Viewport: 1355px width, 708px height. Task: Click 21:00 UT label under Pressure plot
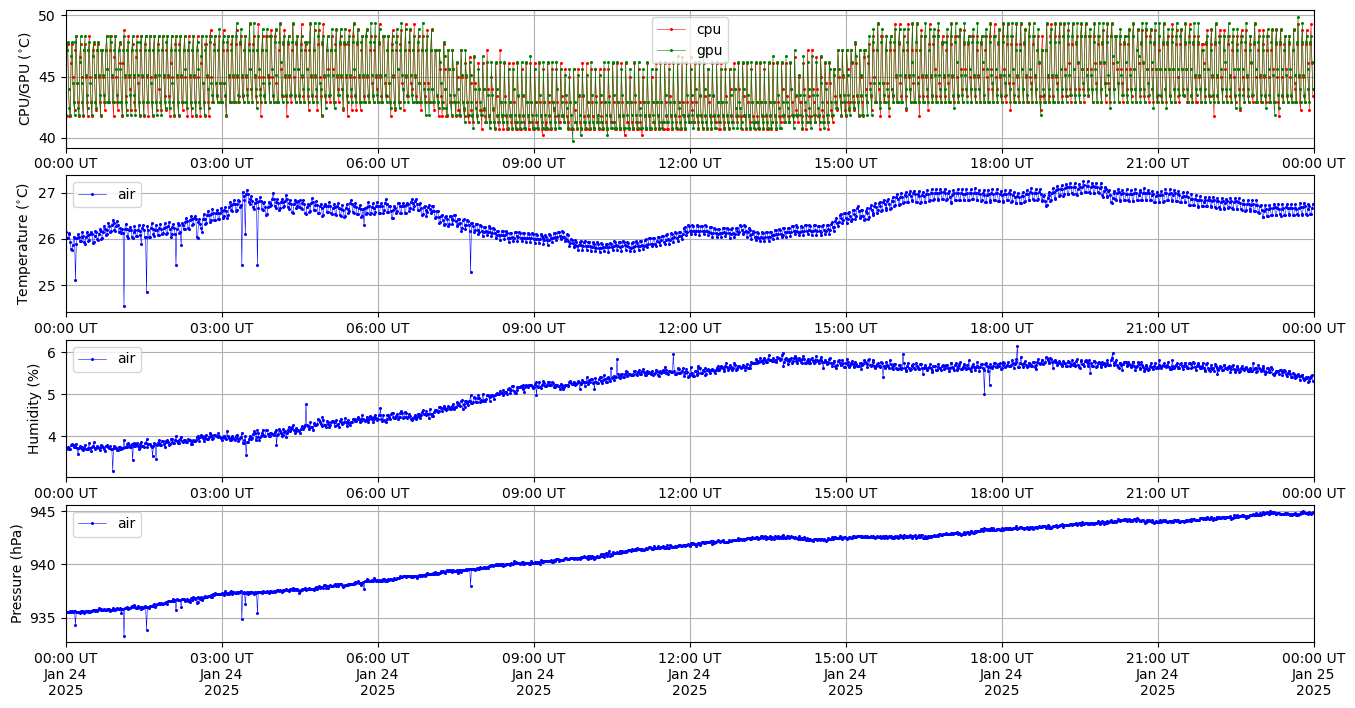click(x=1158, y=657)
